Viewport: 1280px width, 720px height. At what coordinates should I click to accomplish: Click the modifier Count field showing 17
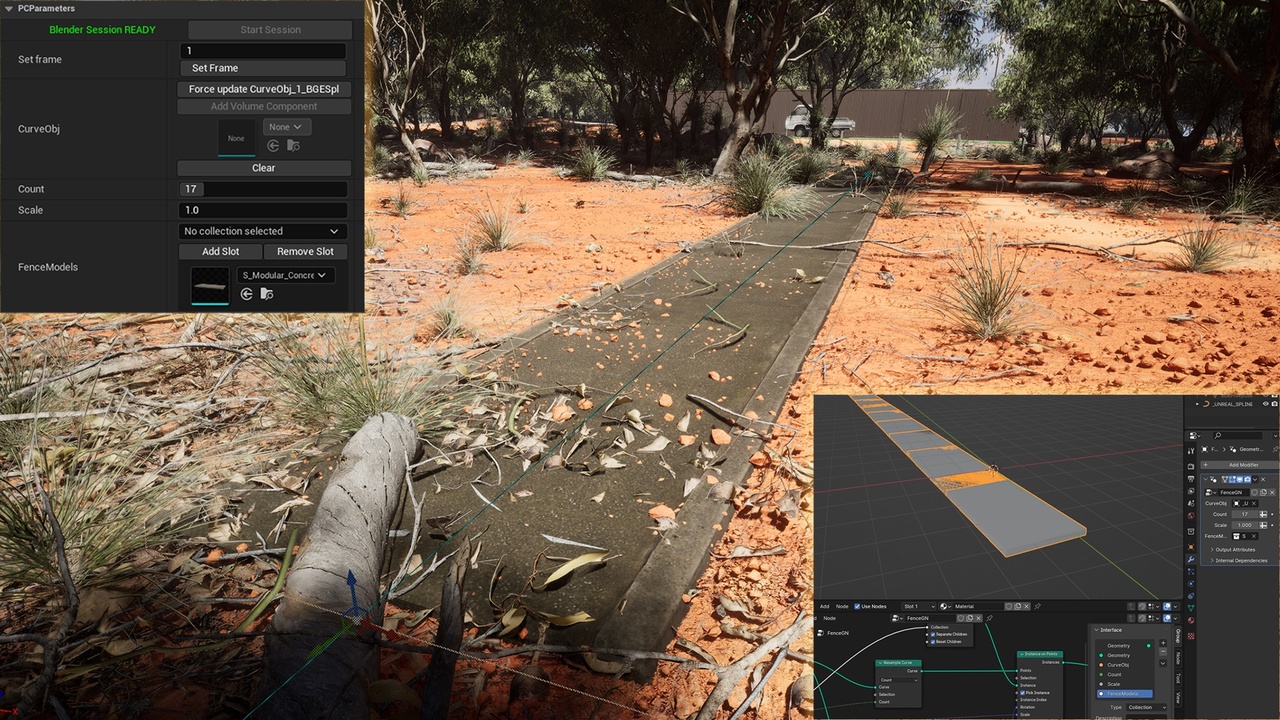(1245, 514)
